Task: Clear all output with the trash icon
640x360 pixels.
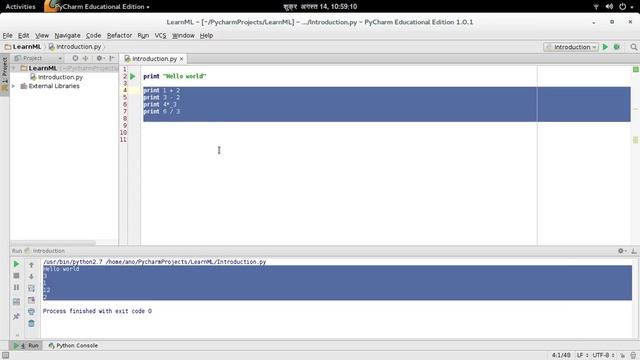Action: [31, 324]
